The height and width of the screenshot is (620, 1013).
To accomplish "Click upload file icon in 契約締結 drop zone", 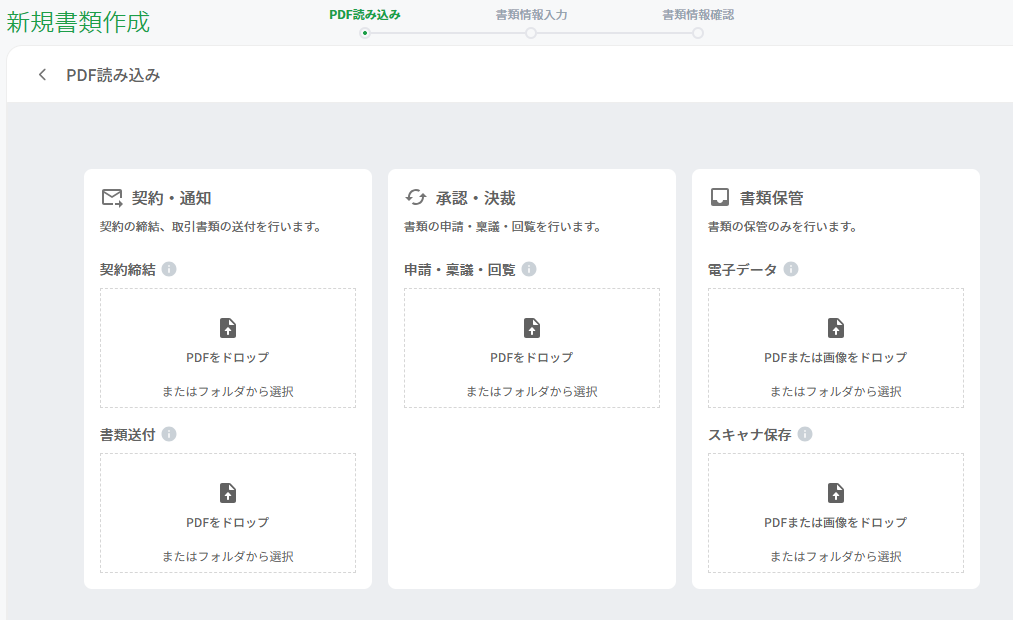I will point(228,328).
